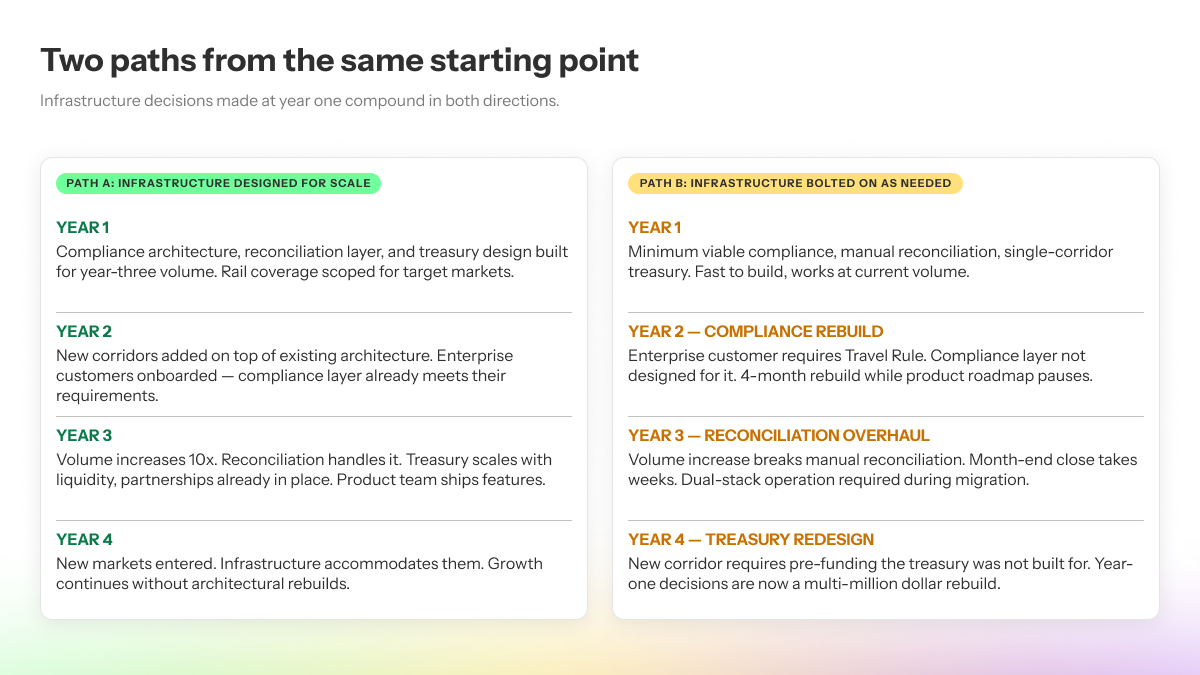1200x675 pixels.
Task: Click the green 'YEAR 4' heading in Path A
Action: coord(84,540)
